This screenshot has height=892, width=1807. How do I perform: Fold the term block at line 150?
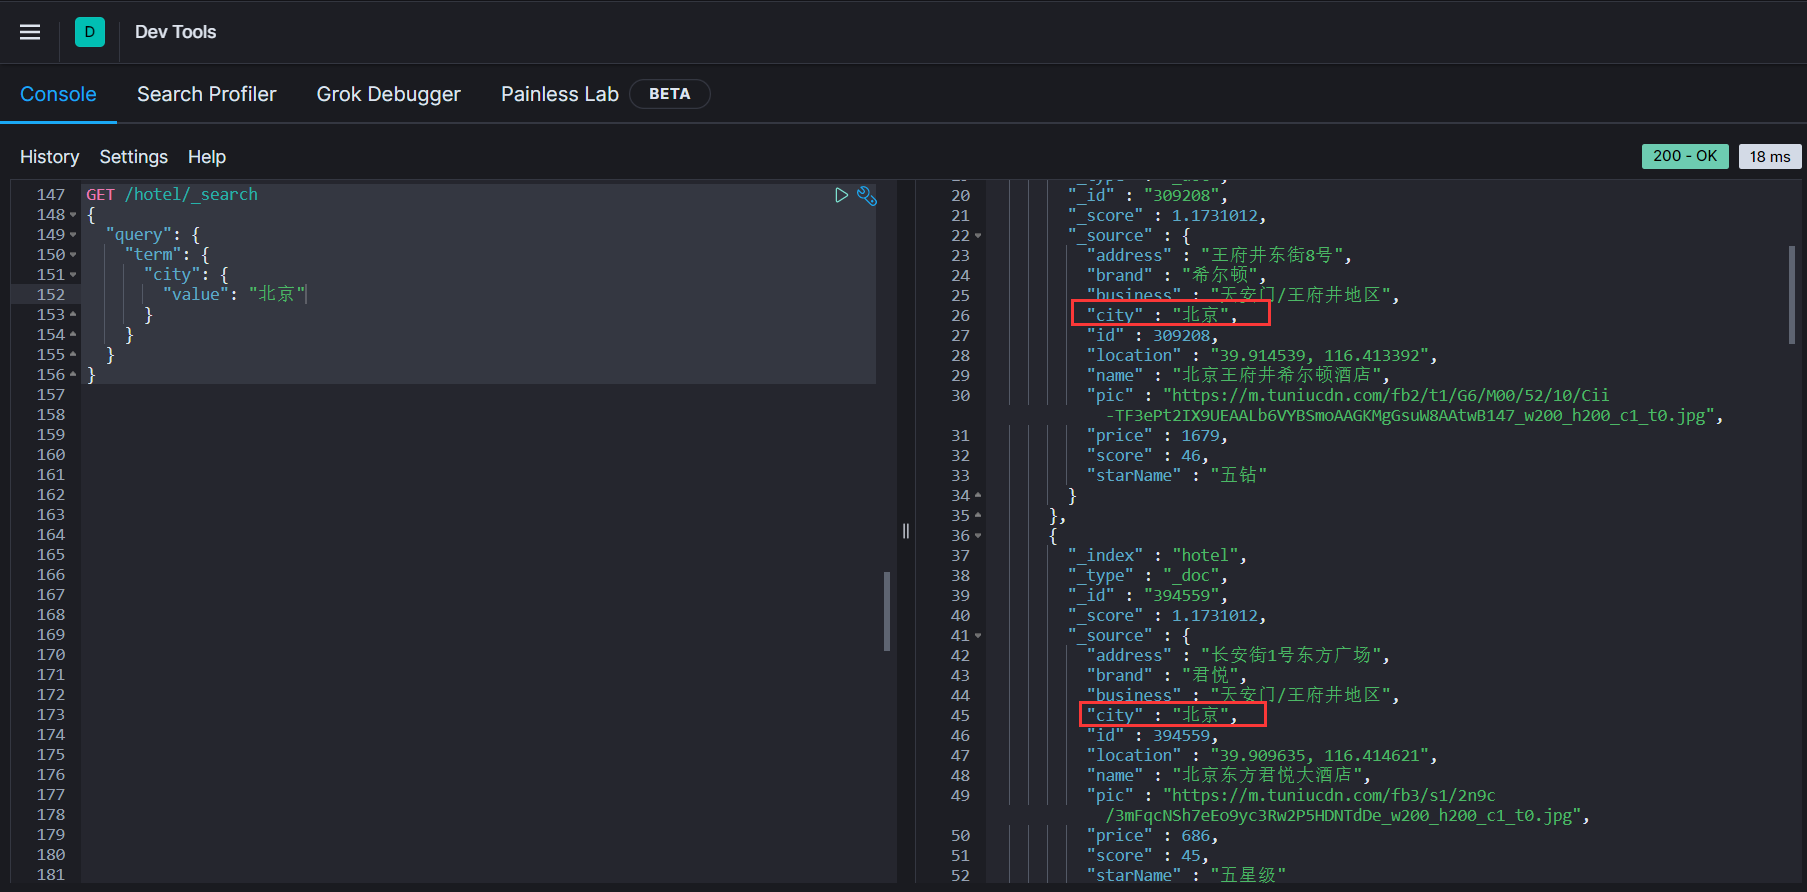(x=73, y=255)
